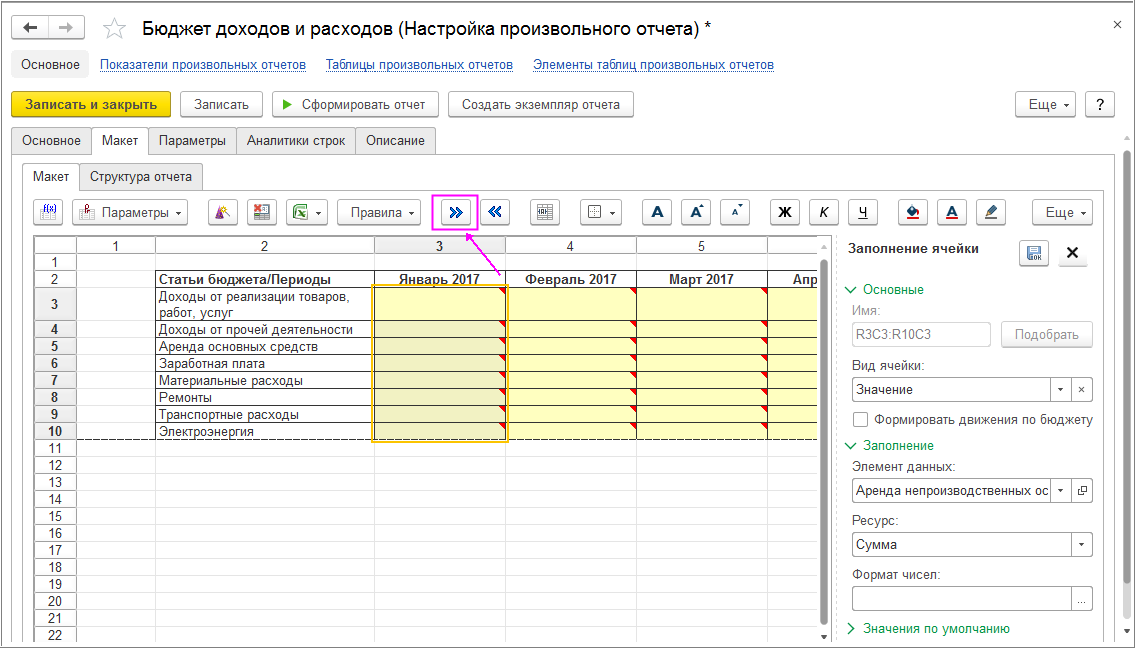The image size is (1135, 648).
Task: Close the Заполнение ячейки panel
Action: pyautogui.click(x=1073, y=253)
